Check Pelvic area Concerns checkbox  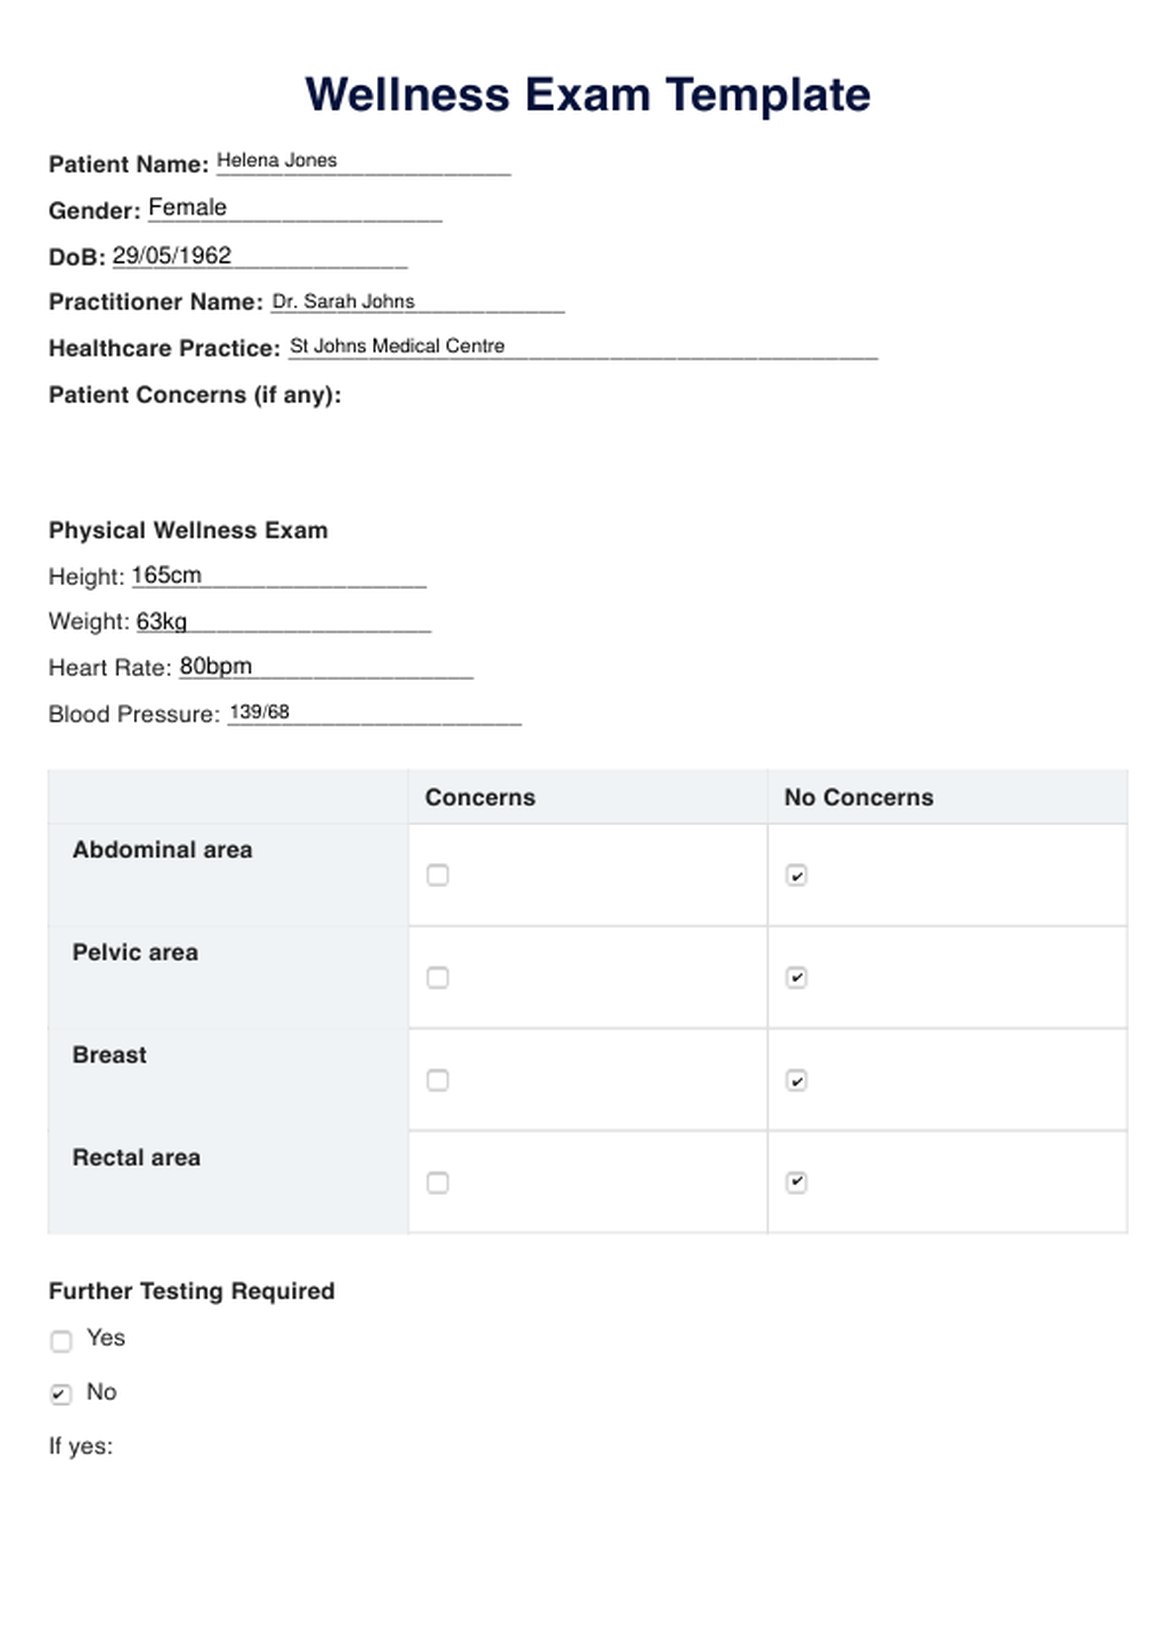437,977
